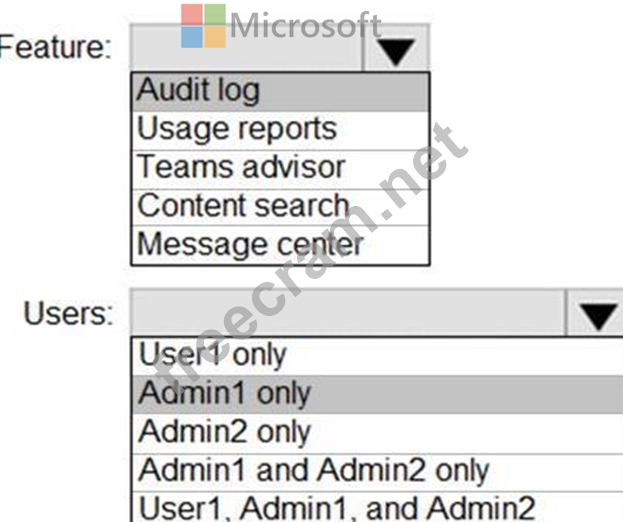Pick the Teams advisor option
This screenshot has width=623, height=522.
pyautogui.click(x=280, y=166)
